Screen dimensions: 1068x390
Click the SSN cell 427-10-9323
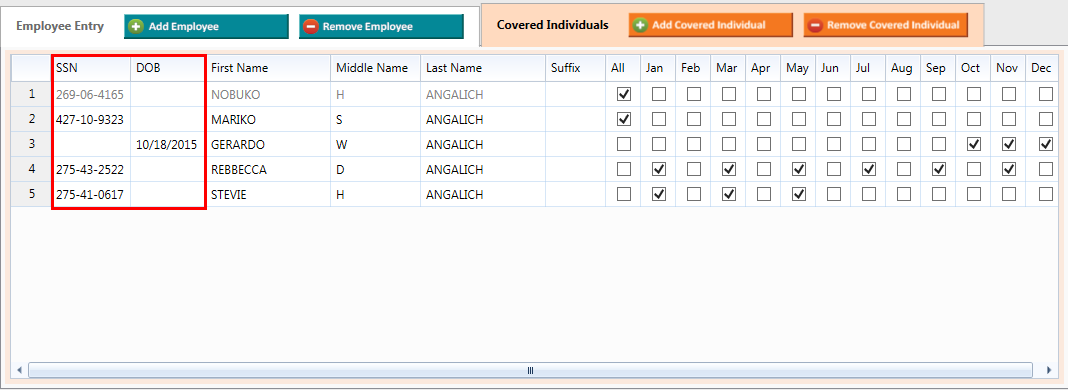(x=91, y=119)
